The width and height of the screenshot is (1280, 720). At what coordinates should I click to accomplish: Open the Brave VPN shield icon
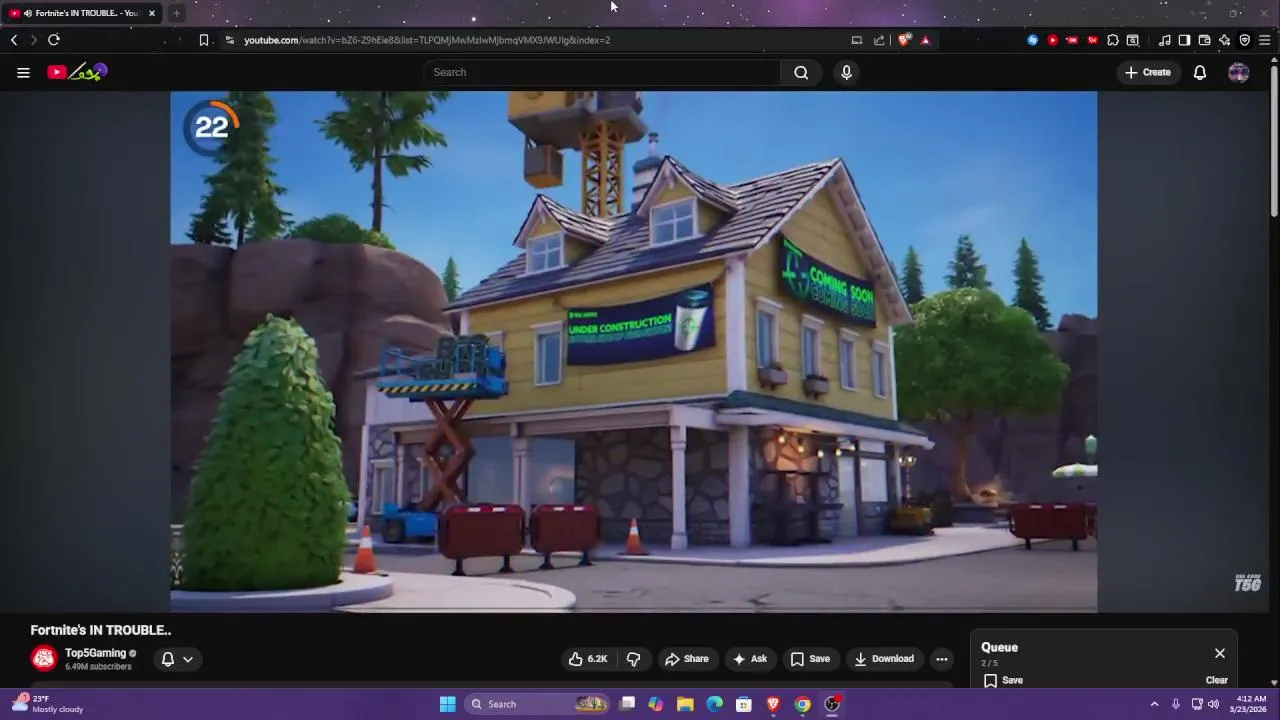point(1245,40)
